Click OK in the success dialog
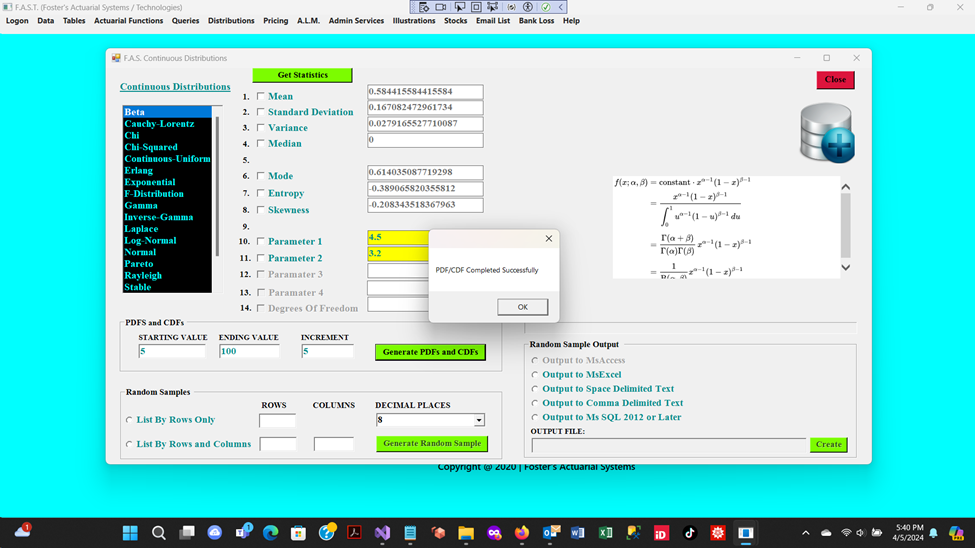 coord(522,307)
